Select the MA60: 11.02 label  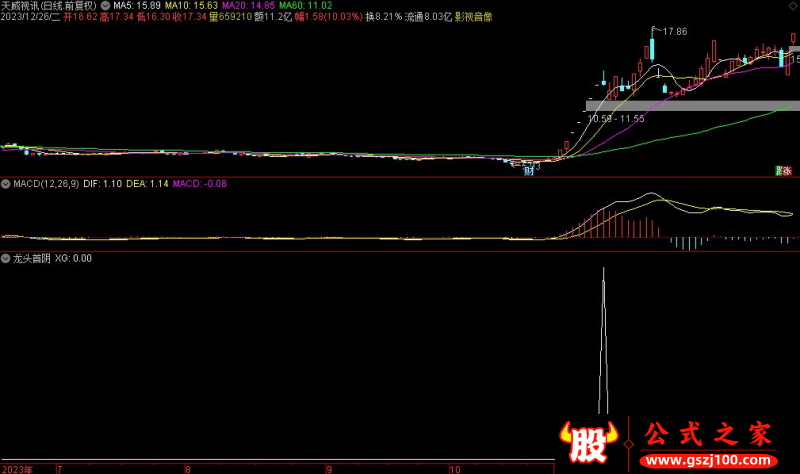(x=306, y=6)
